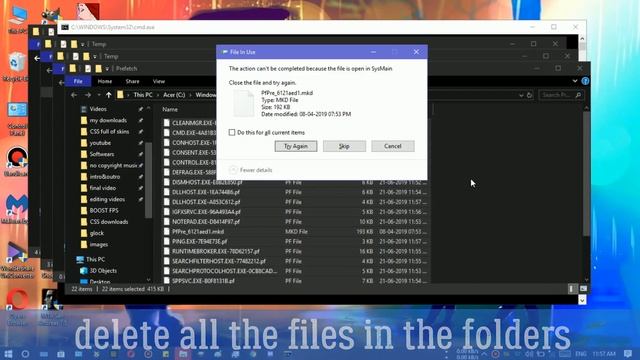The image size is (640, 360).
Task: Open the address bar history dropdown
Action: coord(521,95)
